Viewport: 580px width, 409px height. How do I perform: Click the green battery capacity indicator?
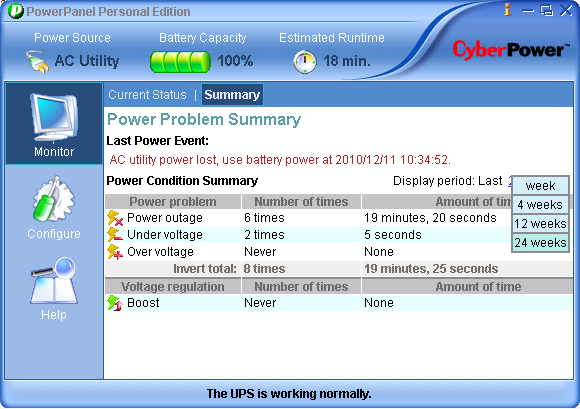[x=180, y=61]
